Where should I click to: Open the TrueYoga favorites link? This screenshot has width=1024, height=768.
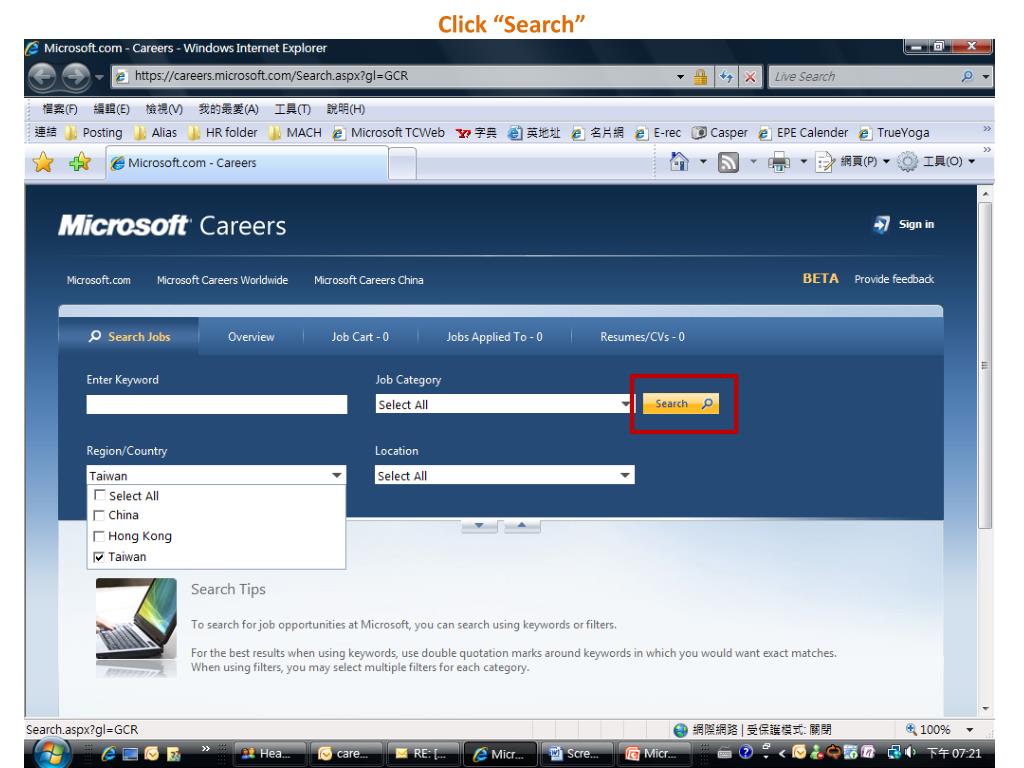coord(894,133)
